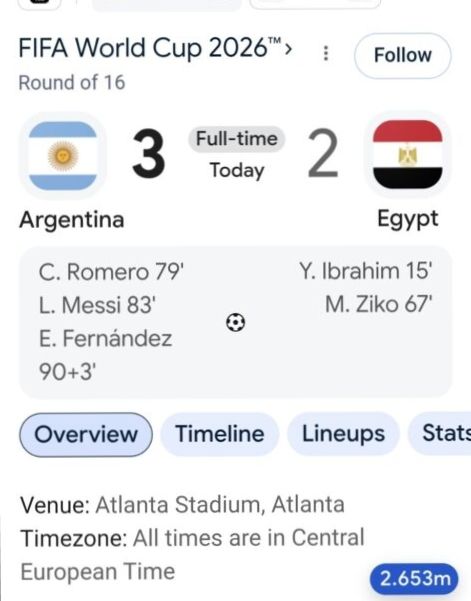This screenshot has width=471, height=601.
Task: Select M. Ziko 67' goal entry
Action: (378, 305)
